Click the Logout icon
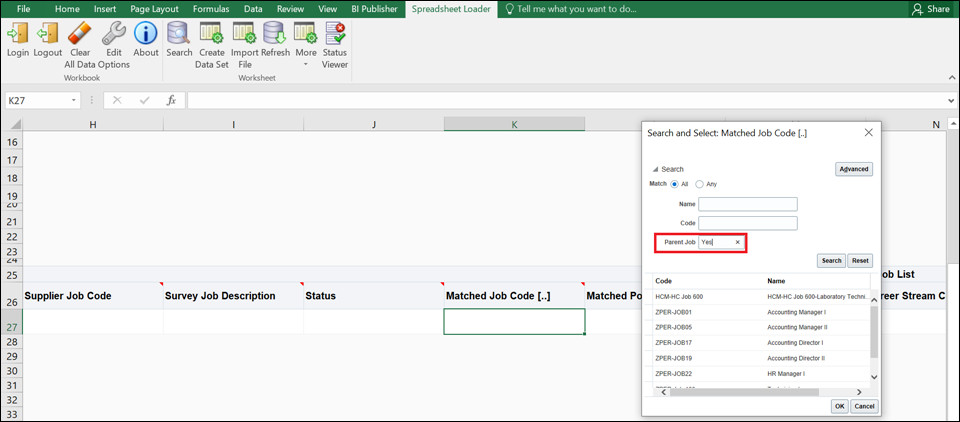Image resolution: width=960 pixels, height=422 pixels. (47, 32)
